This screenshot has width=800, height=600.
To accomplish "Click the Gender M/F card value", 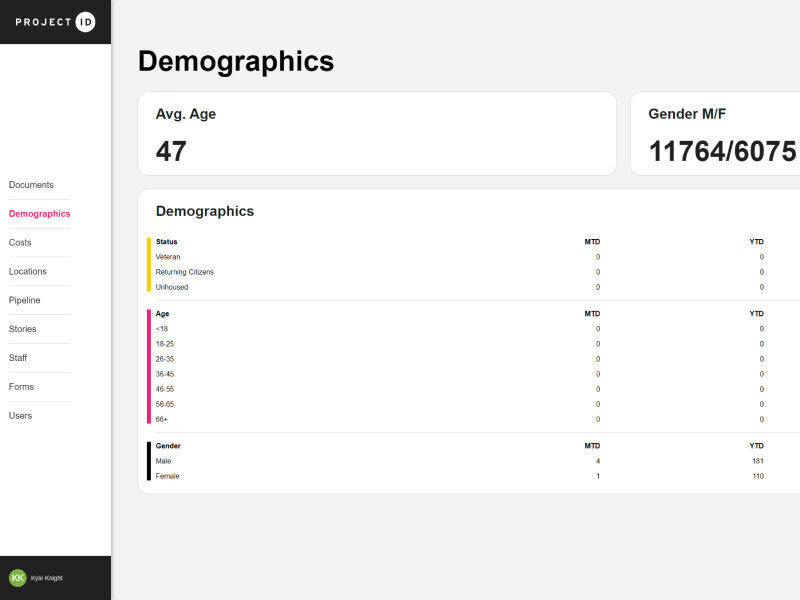I will point(722,152).
